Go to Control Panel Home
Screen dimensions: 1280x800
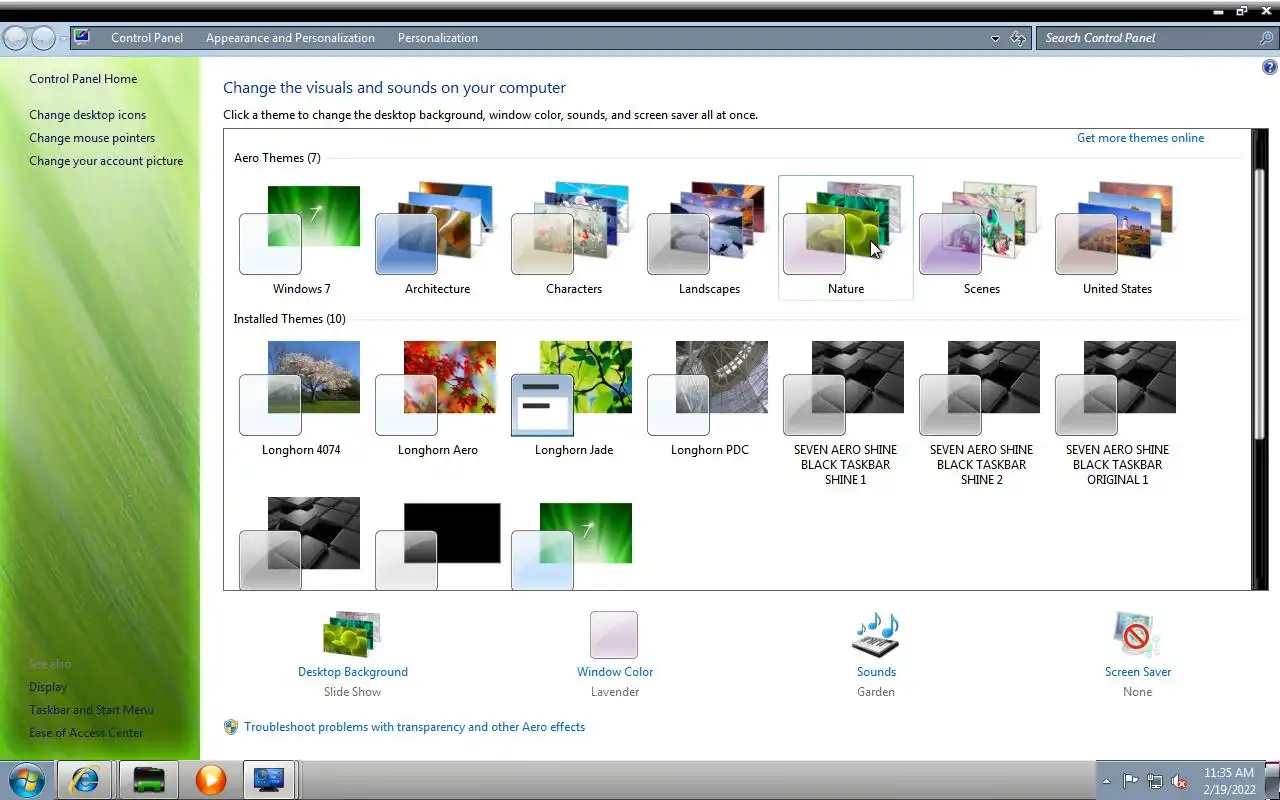[x=83, y=79]
